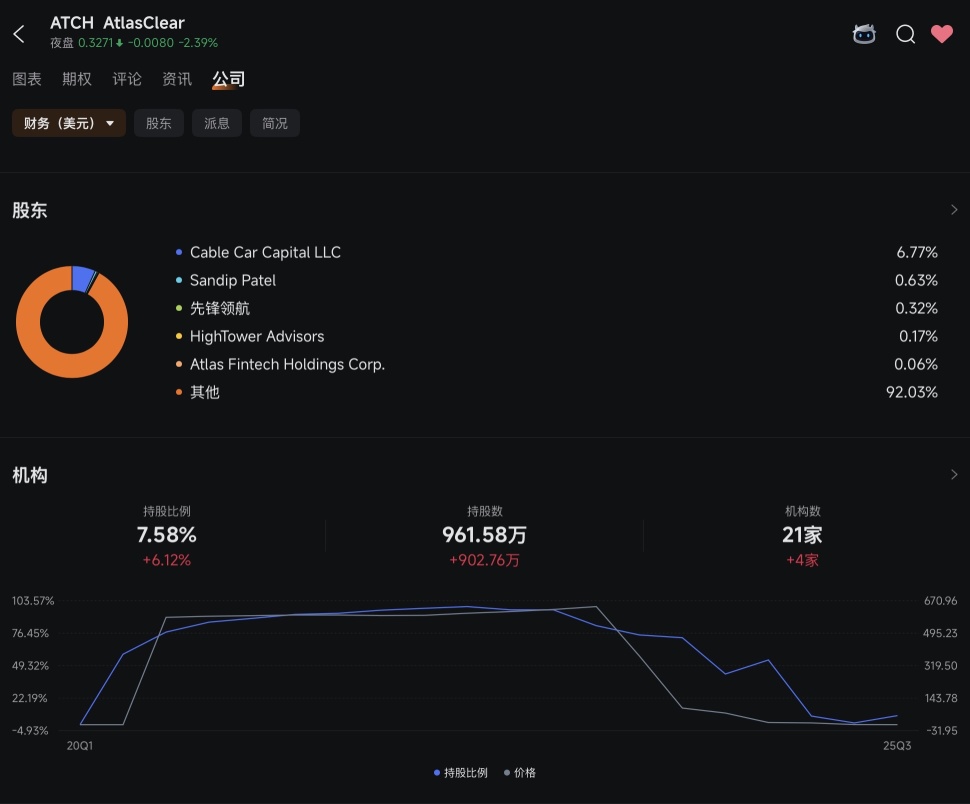This screenshot has width=970, height=804.
Task: Open Atlas Fintech Holdings Corp. entry
Action: [287, 364]
